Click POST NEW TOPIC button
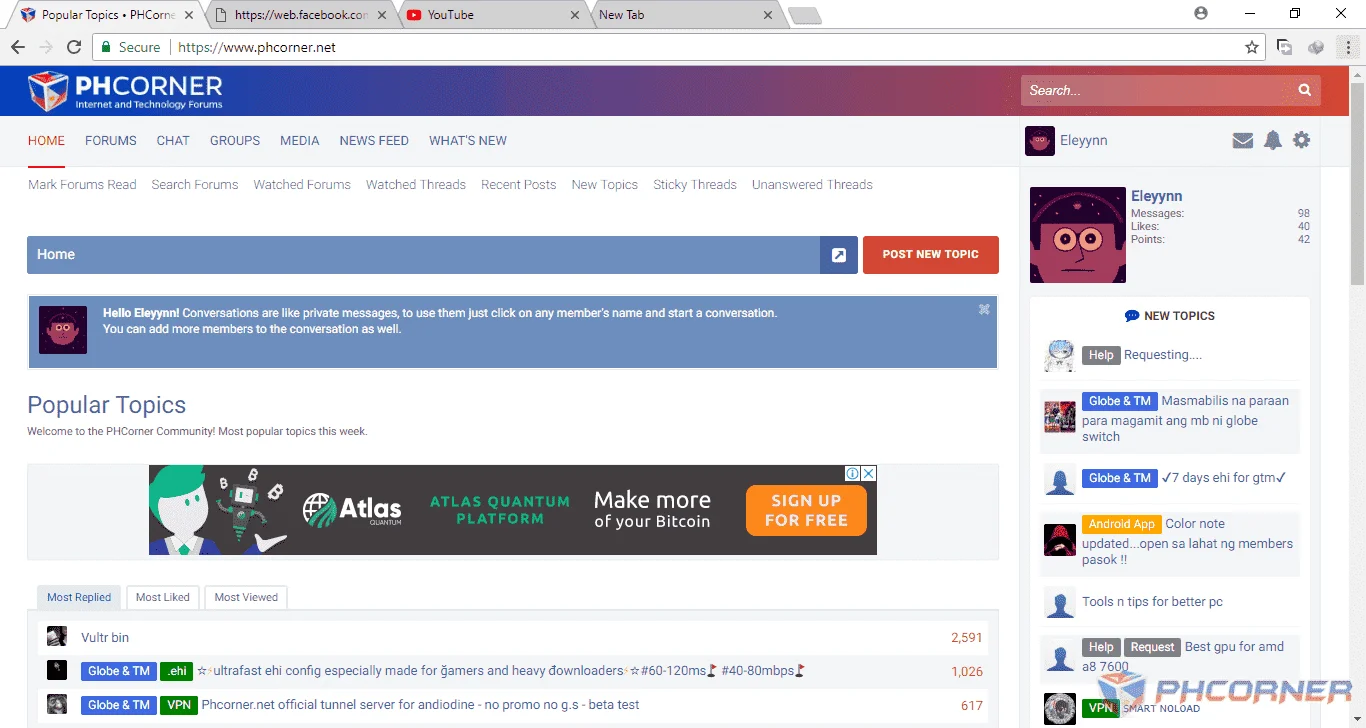The height and width of the screenshot is (728, 1366). pos(931,255)
